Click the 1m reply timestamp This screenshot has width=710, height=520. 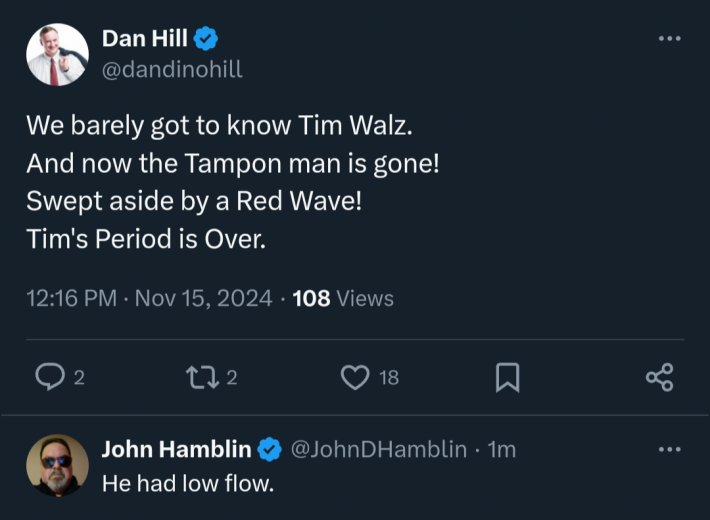pyautogui.click(x=502, y=449)
